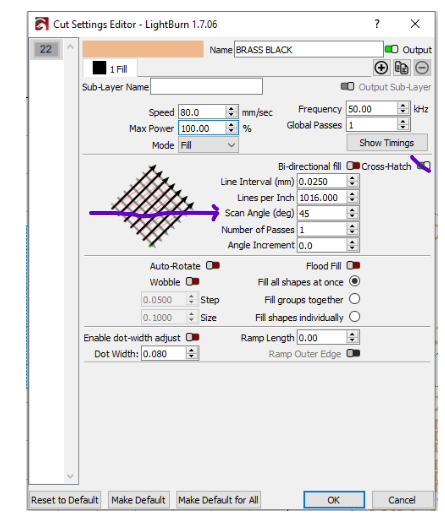The image size is (445, 519).
Task: Toggle the layer Output switch
Action: point(391,49)
